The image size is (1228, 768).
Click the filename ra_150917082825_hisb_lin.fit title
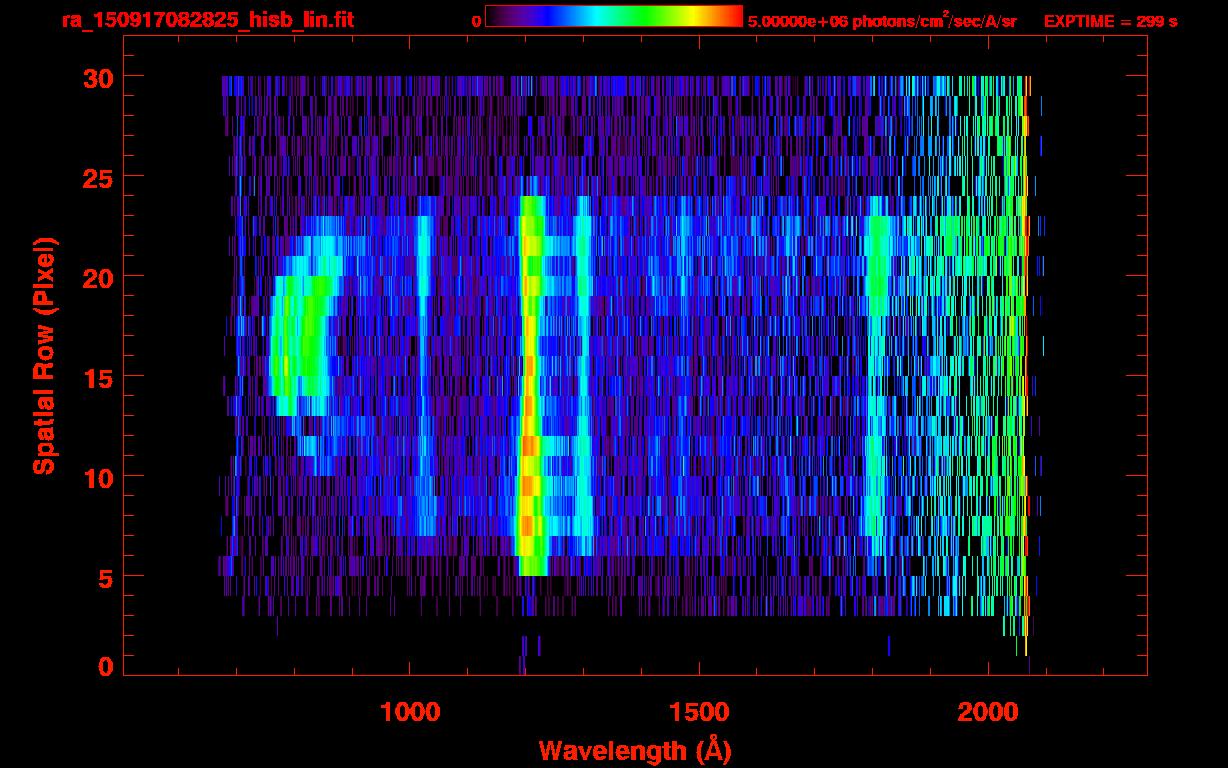(206, 20)
